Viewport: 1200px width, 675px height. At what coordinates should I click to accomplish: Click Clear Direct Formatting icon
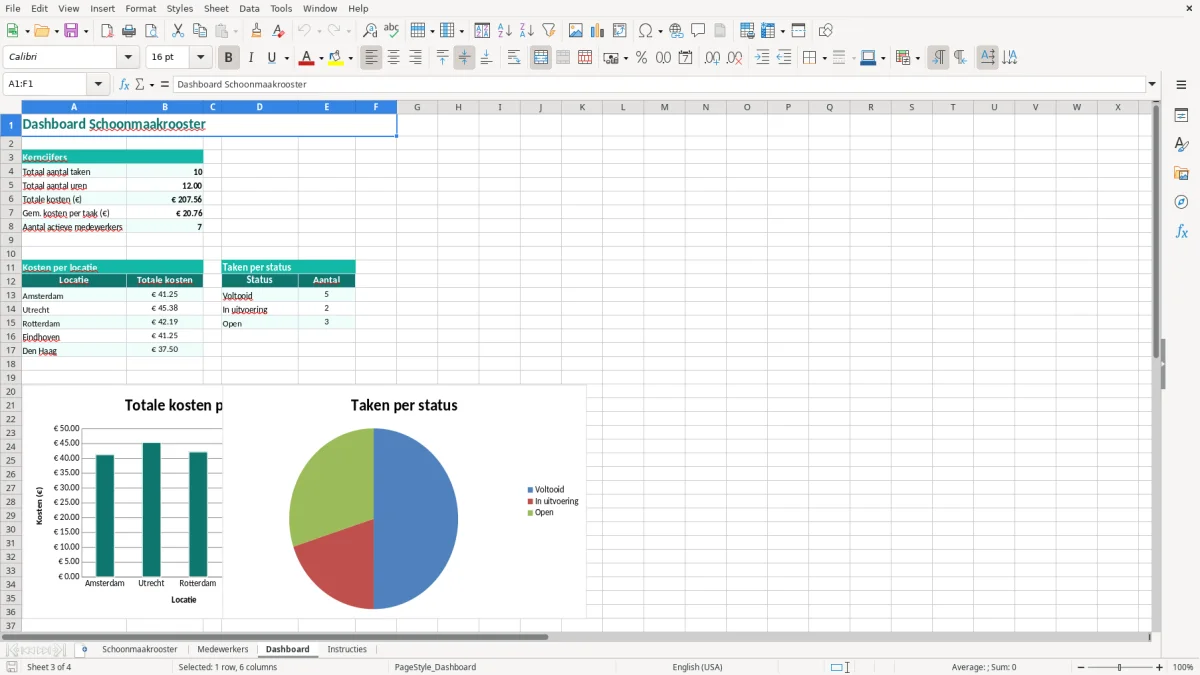[x=279, y=31]
